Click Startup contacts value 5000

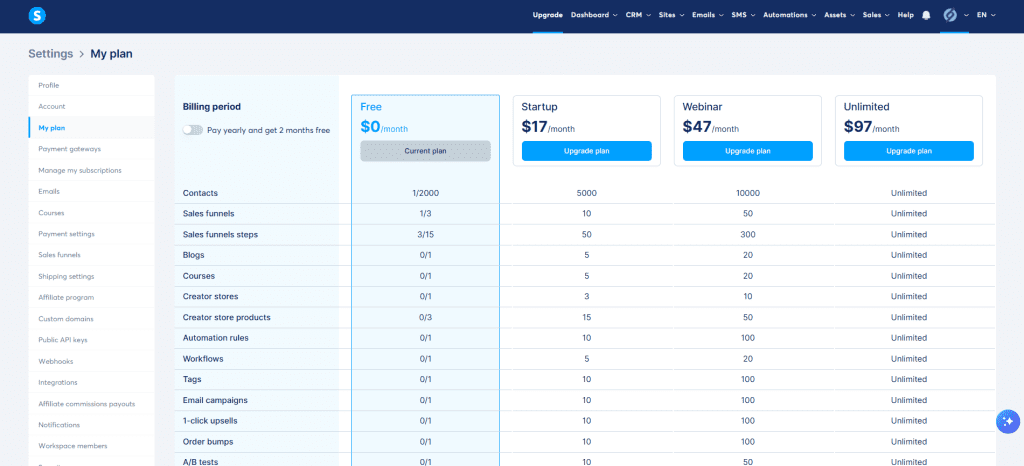coord(586,193)
